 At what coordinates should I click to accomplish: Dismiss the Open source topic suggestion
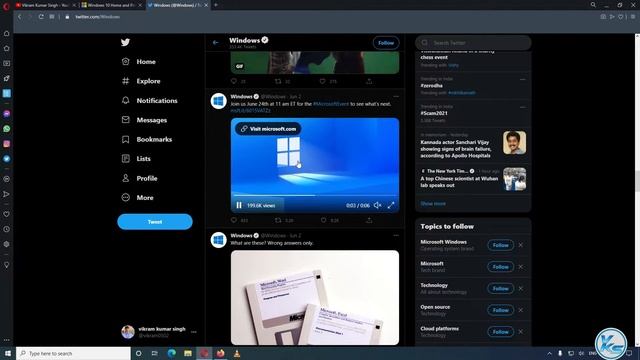click(x=521, y=310)
